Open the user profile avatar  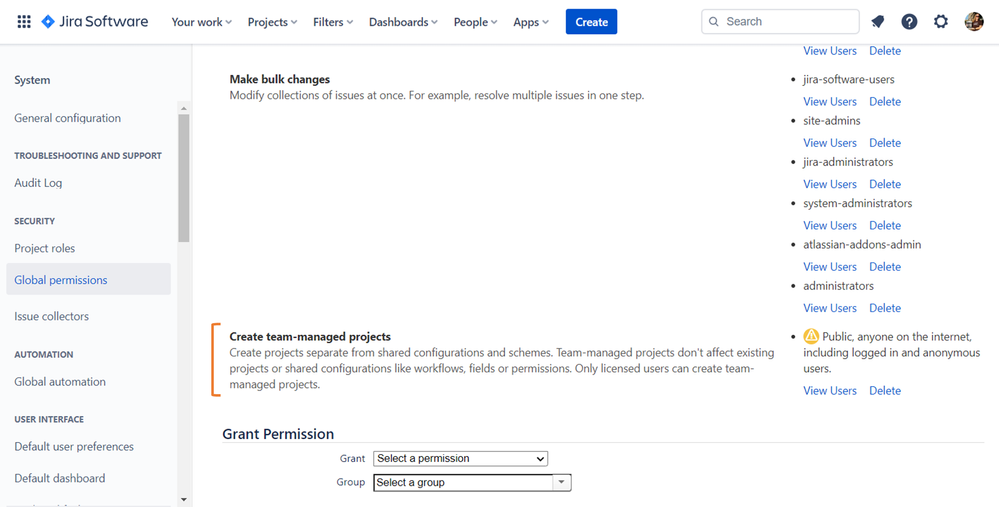pos(974,22)
